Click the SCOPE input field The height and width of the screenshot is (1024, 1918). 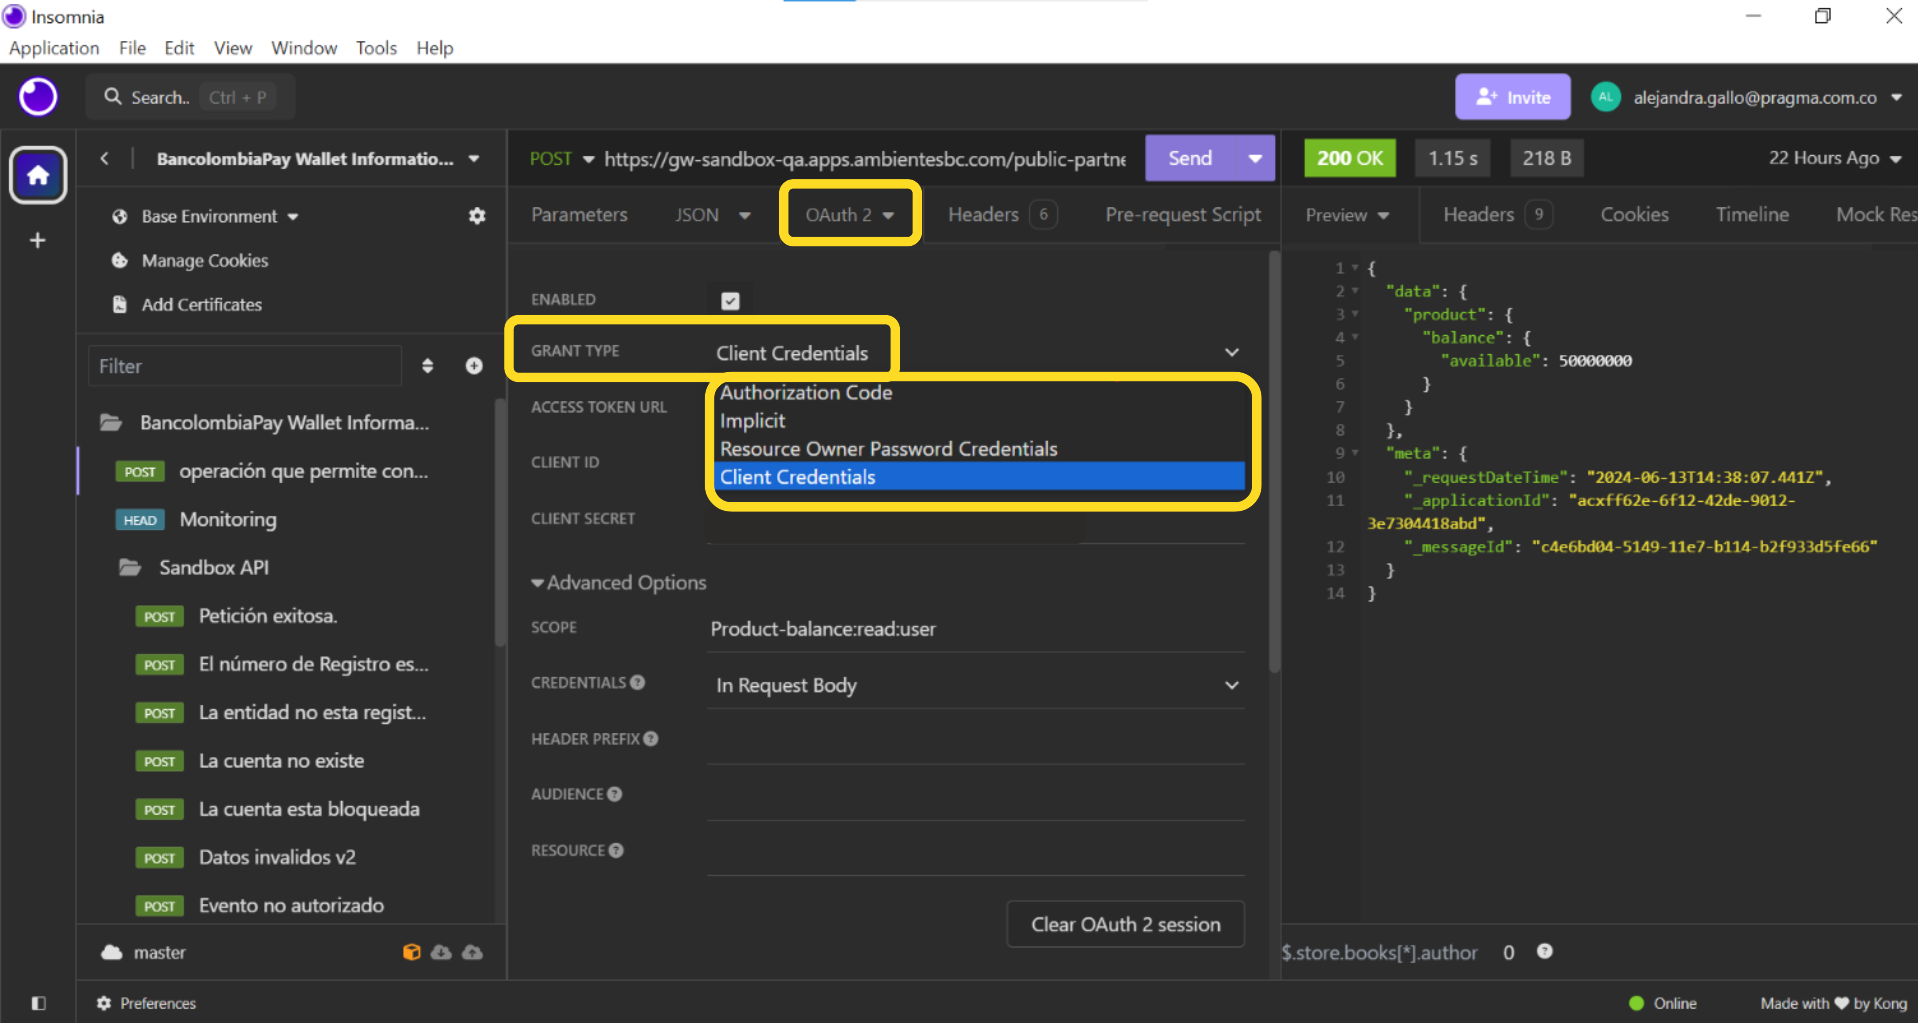click(x=976, y=629)
